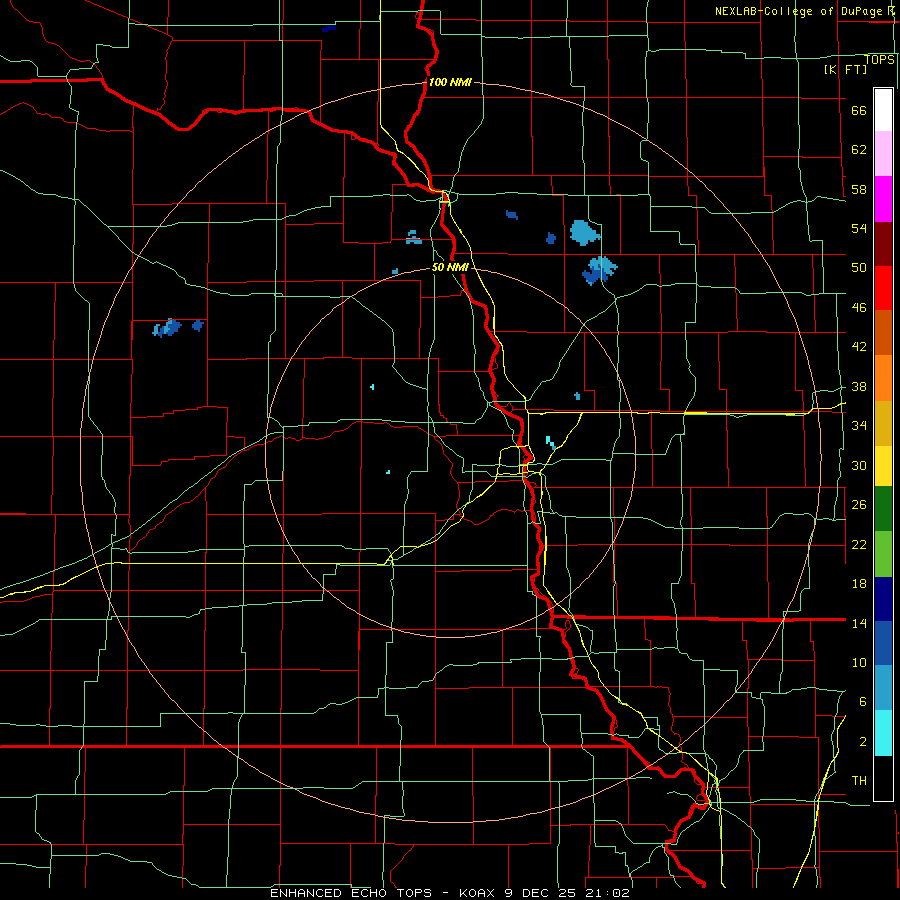Click the legend value 66
This screenshot has width=900, height=900.
[859, 111]
